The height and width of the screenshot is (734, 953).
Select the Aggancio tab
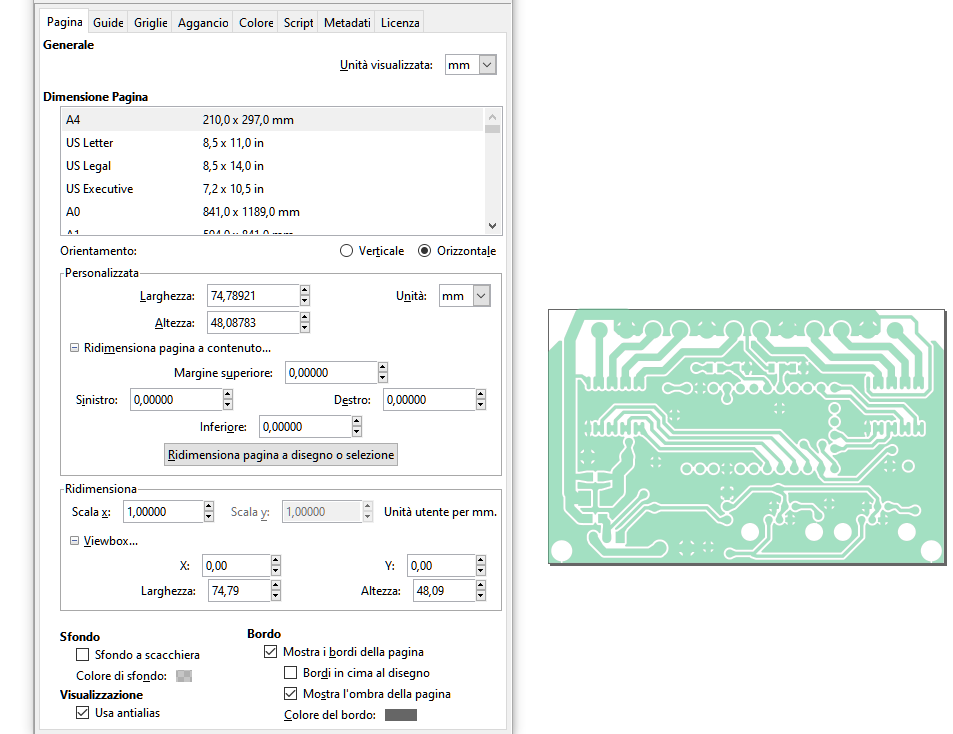pos(203,22)
